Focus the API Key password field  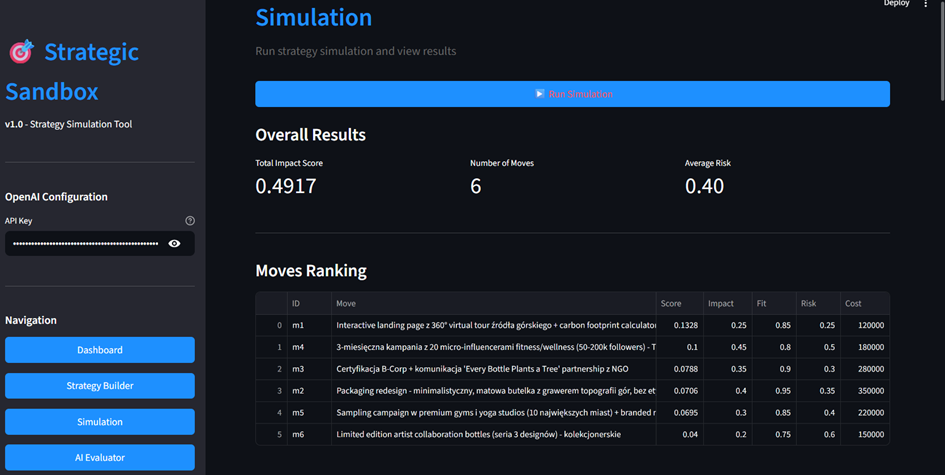click(x=86, y=244)
